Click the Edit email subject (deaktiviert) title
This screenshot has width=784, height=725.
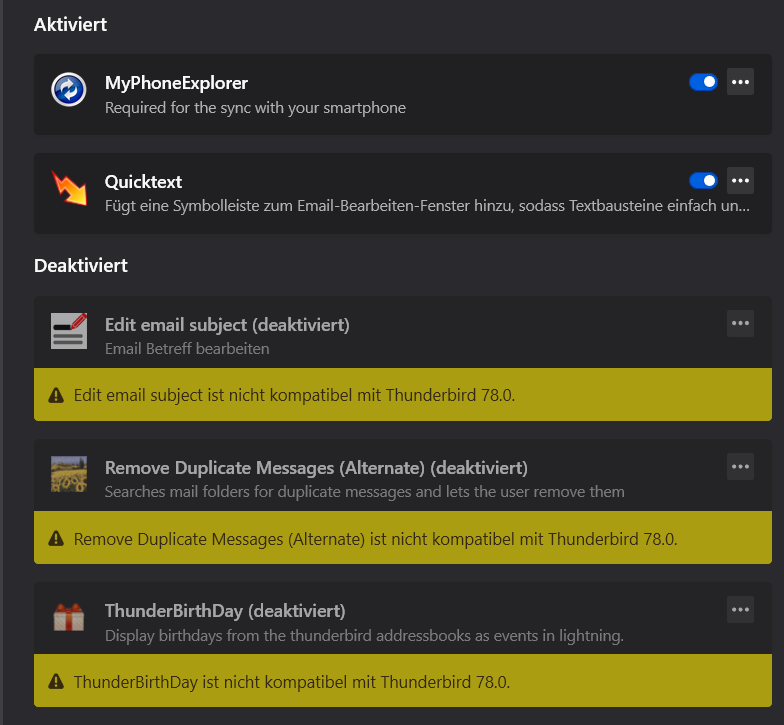pos(227,325)
